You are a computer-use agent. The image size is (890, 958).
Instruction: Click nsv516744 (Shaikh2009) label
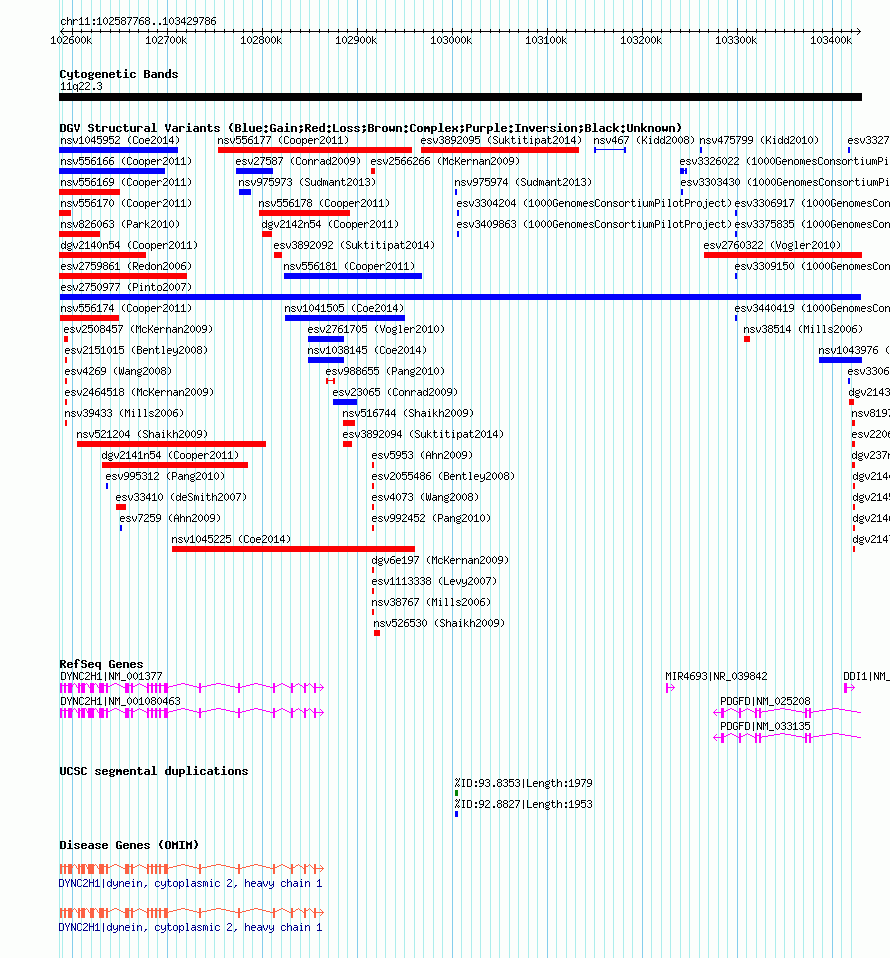click(x=407, y=413)
